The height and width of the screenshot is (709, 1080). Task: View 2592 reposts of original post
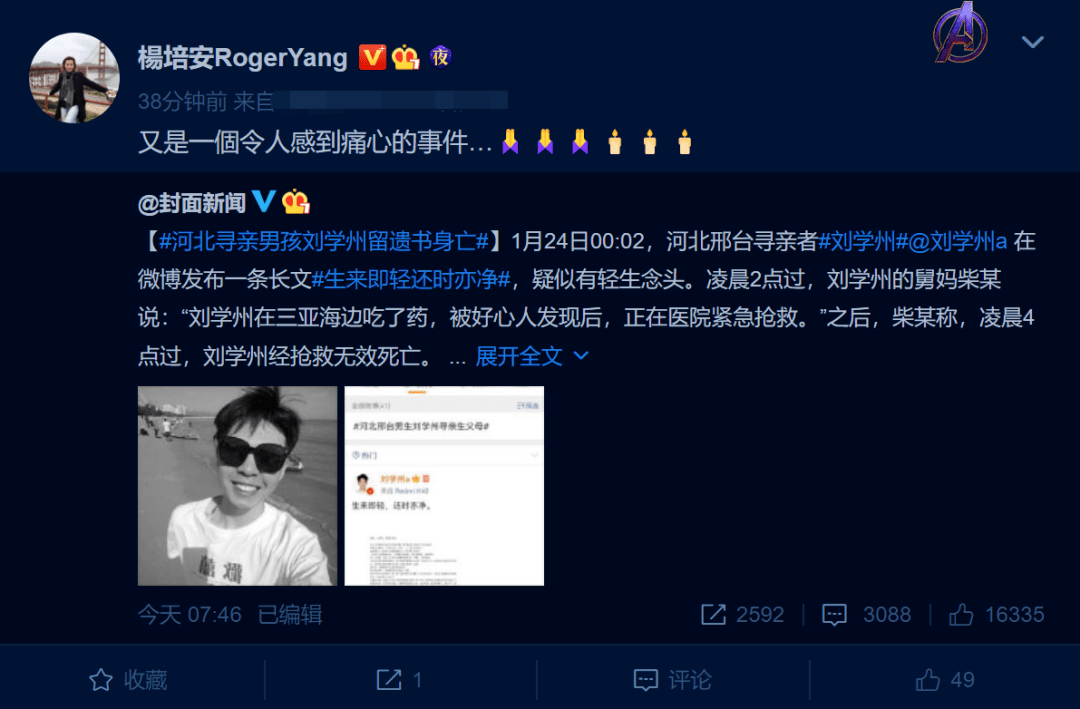point(742,615)
